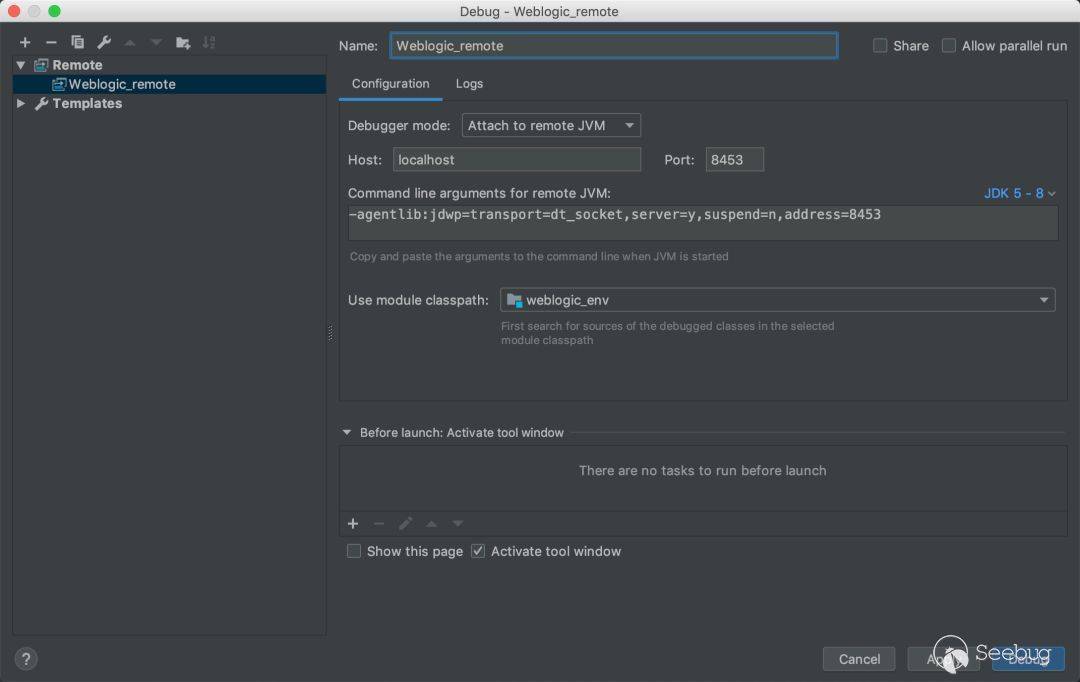The image size is (1080, 682).
Task: Edit before launch task with pencil icon
Action: pos(405,524)
